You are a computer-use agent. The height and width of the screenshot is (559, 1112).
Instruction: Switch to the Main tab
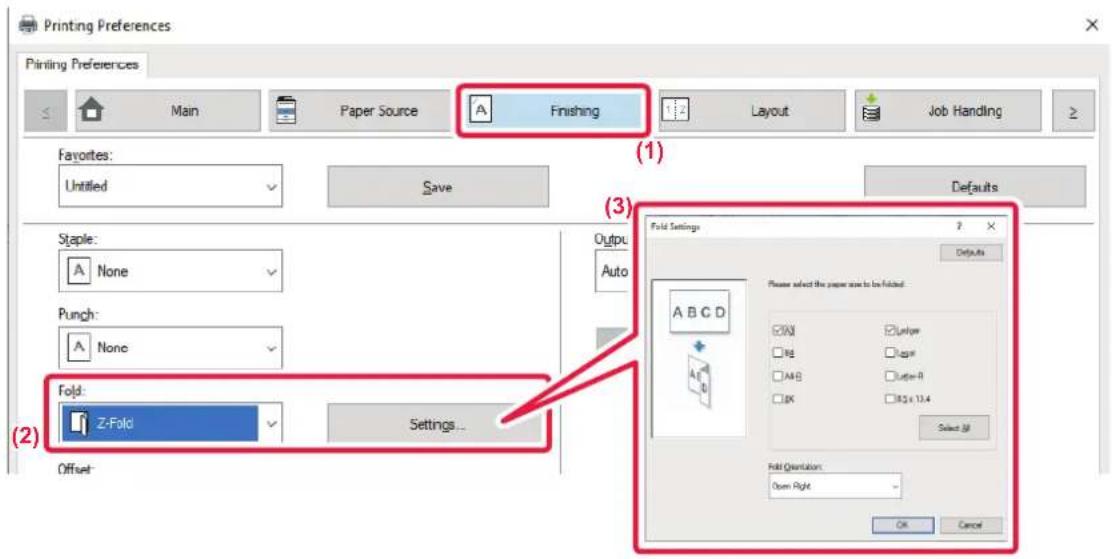(167, 111)
